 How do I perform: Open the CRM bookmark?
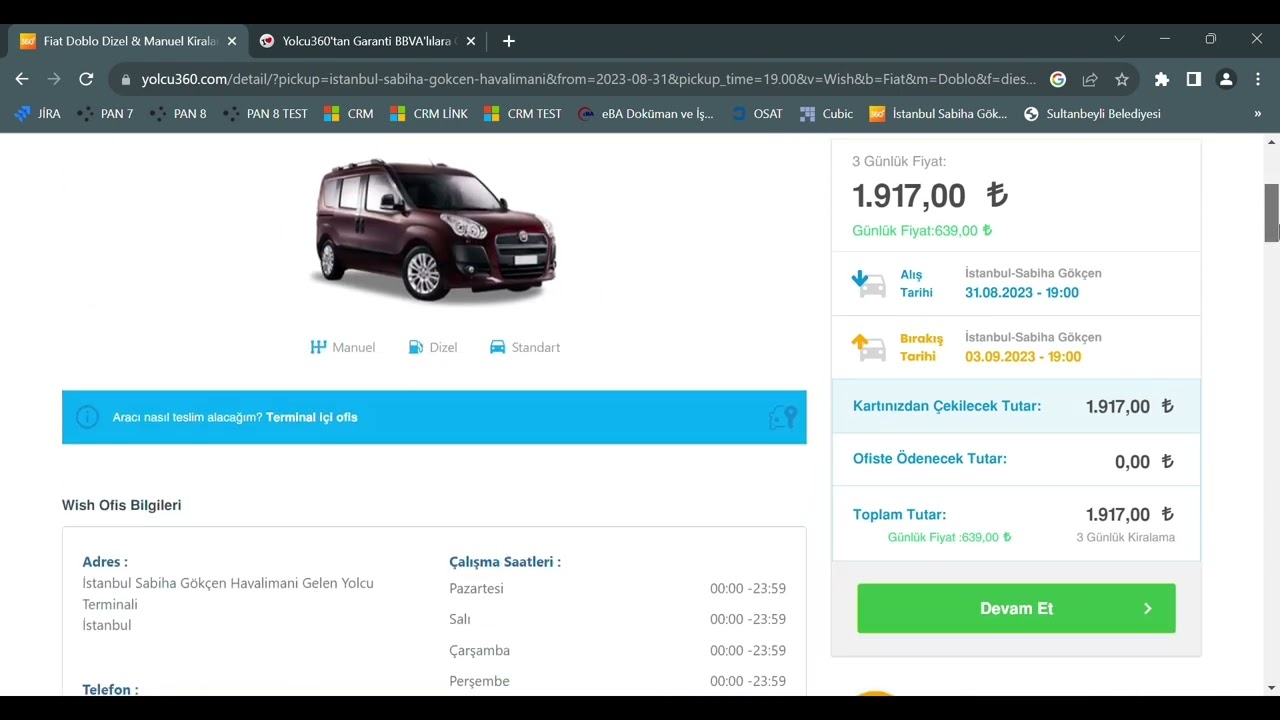(349, 114)
